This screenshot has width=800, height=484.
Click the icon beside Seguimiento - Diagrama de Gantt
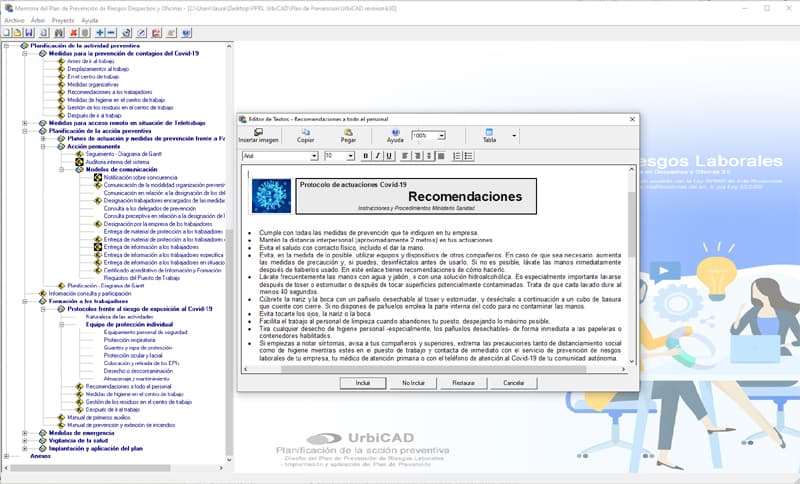pos(80,154)
